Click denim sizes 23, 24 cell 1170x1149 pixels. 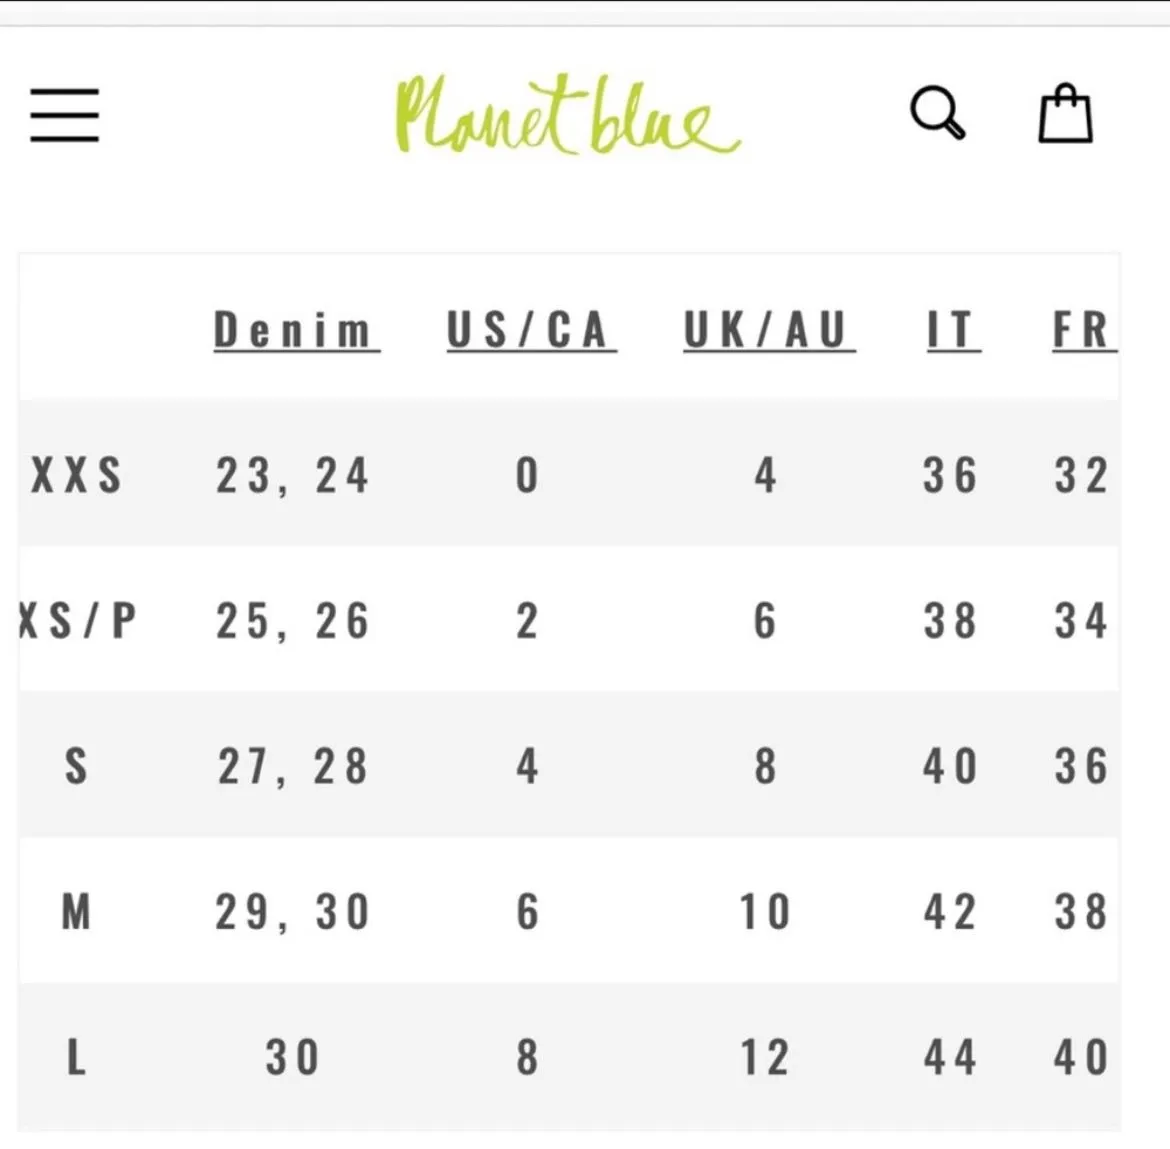[292, 476]
